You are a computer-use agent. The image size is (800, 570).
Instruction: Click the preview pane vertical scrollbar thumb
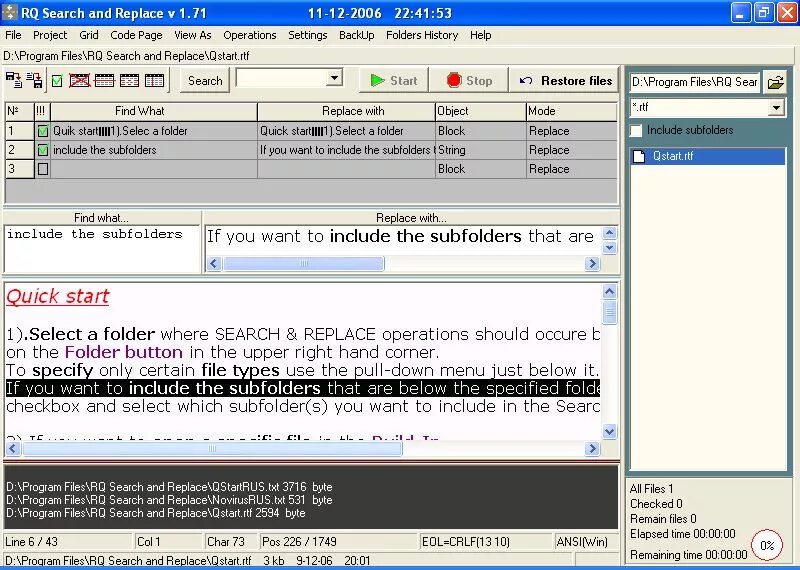point(609,312)
